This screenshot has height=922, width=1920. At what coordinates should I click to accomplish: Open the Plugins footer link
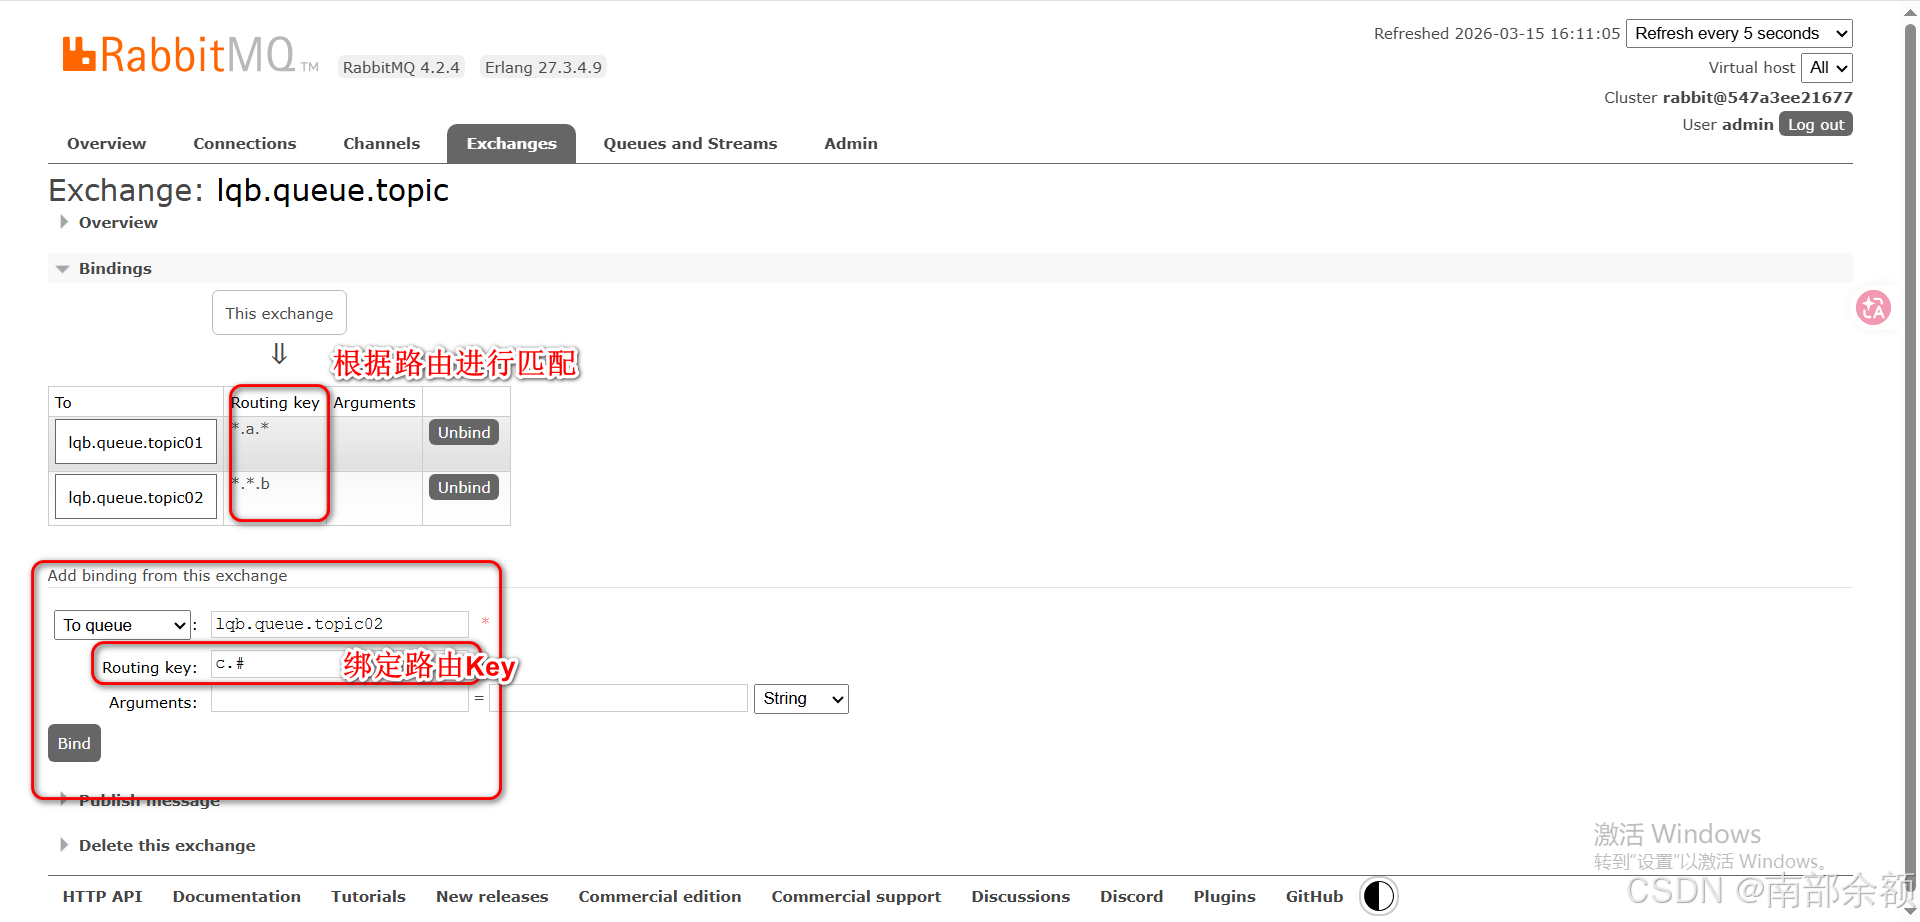[x=1224, y=896]
